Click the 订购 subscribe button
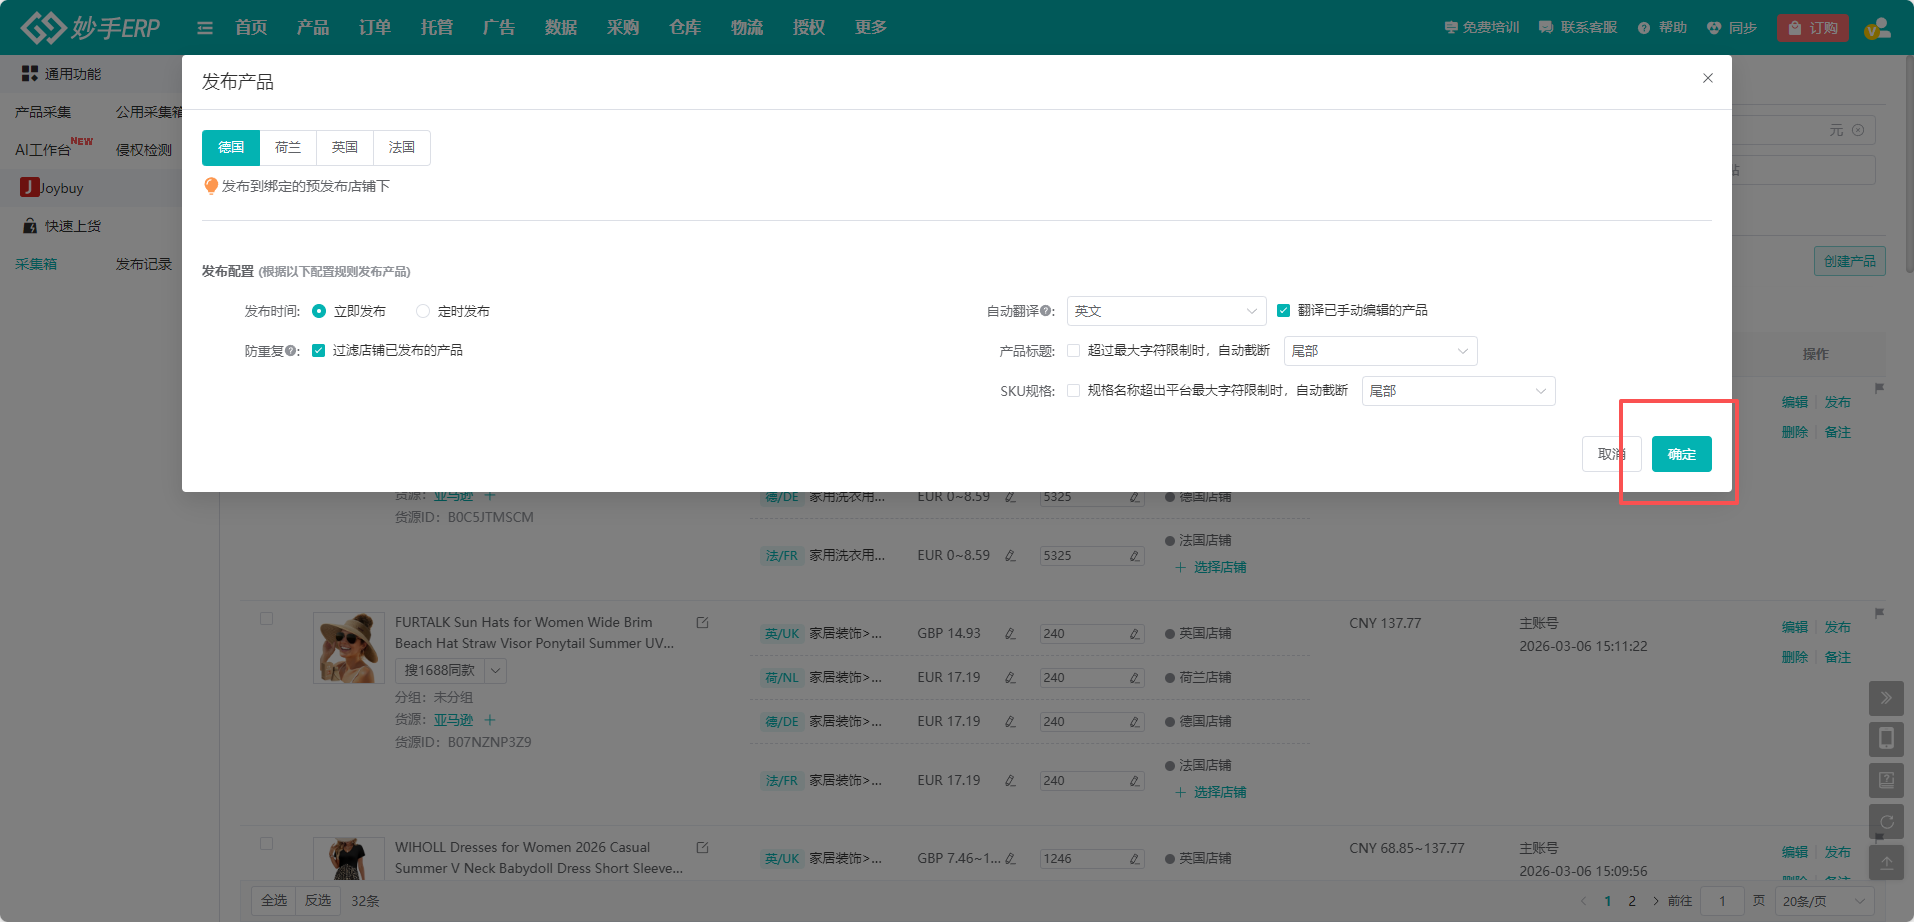 click(x=1813, y=28)
